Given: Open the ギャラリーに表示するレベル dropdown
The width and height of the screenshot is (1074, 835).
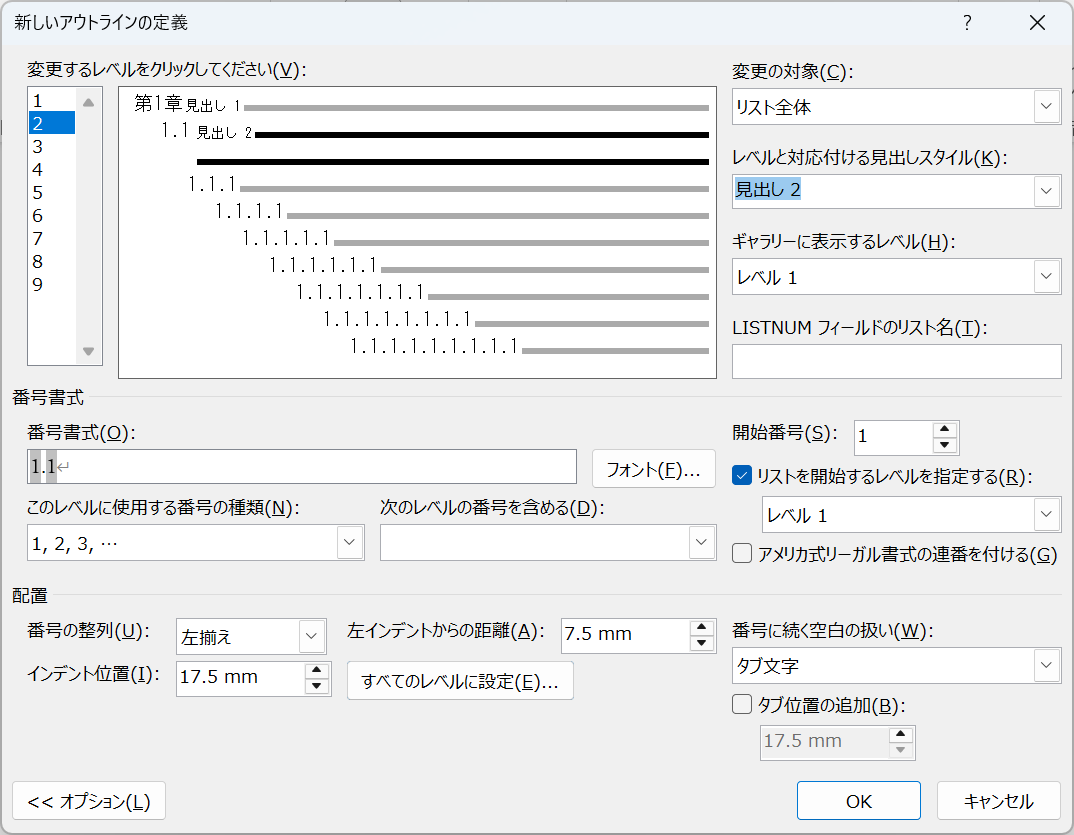Looking at the screenshot, I should [1046, 276].
